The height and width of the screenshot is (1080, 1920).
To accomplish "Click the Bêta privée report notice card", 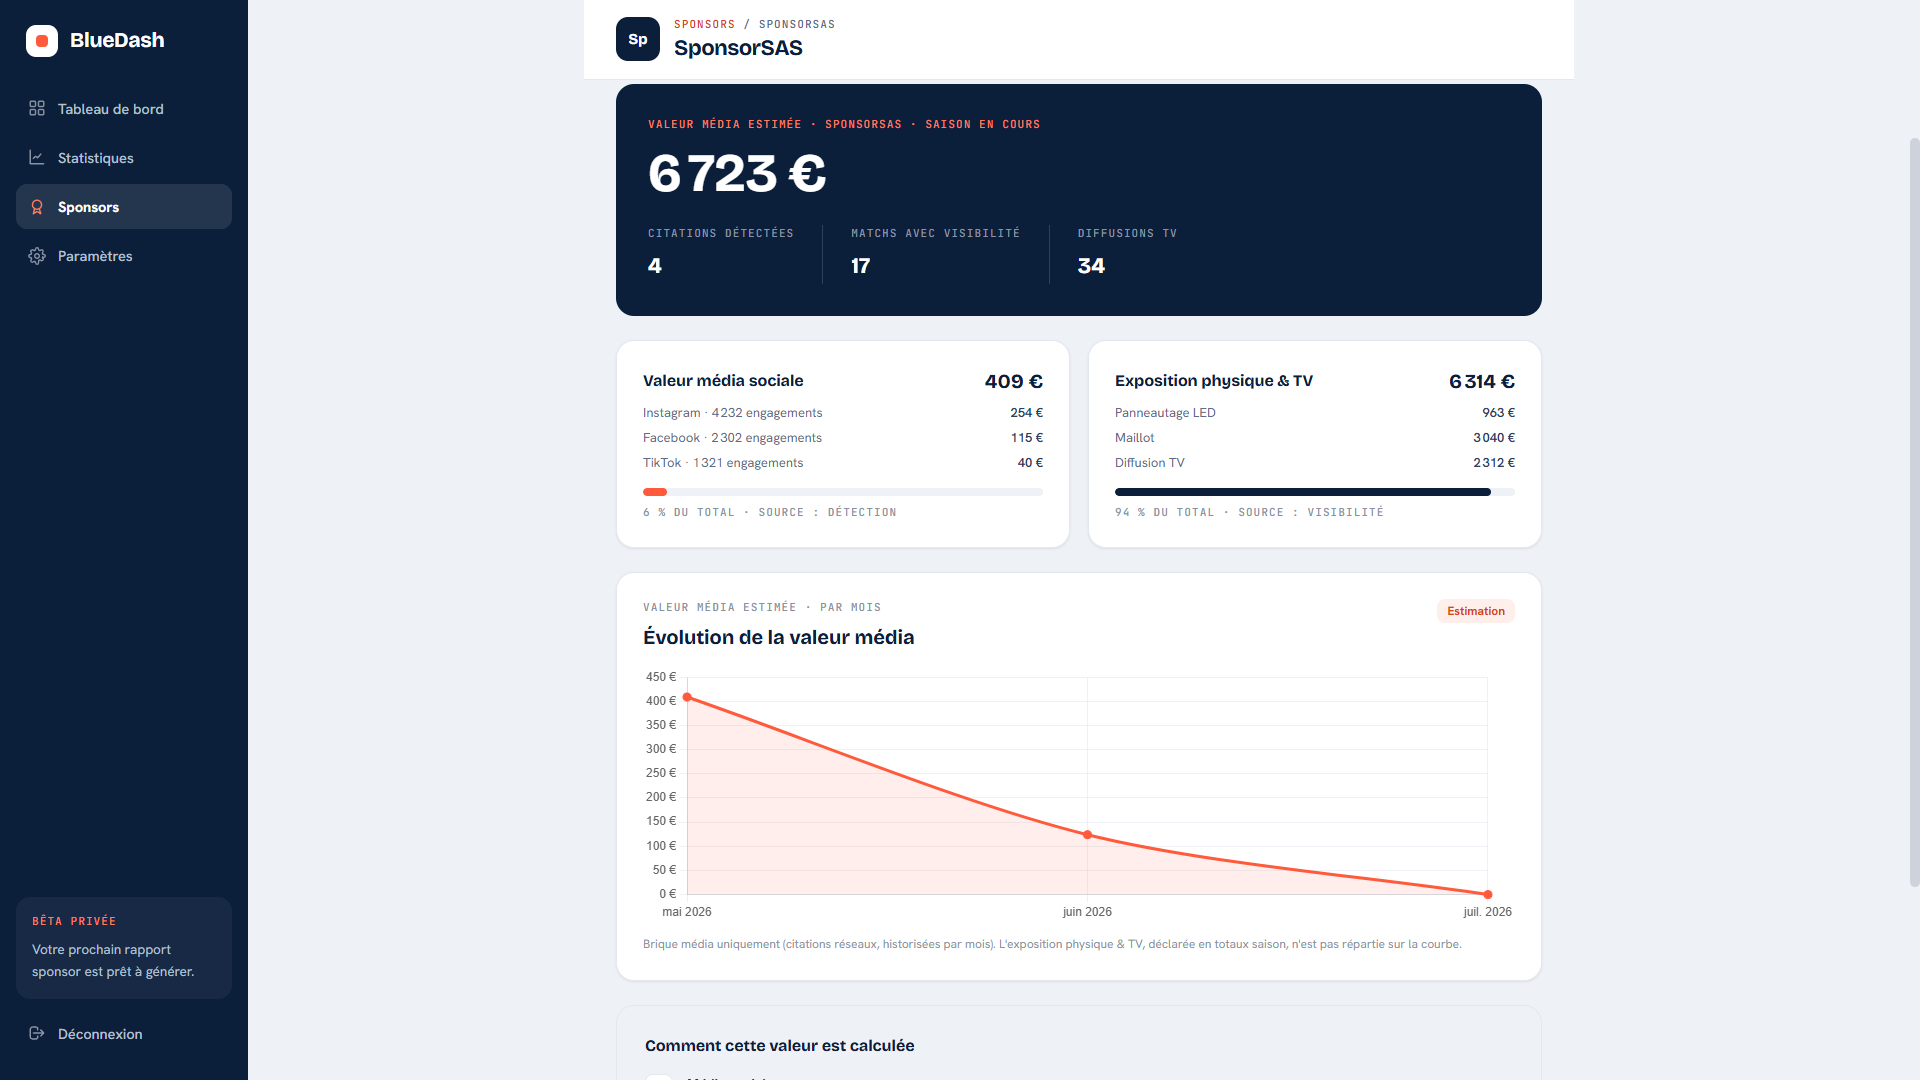I will (x=124, y=947).
